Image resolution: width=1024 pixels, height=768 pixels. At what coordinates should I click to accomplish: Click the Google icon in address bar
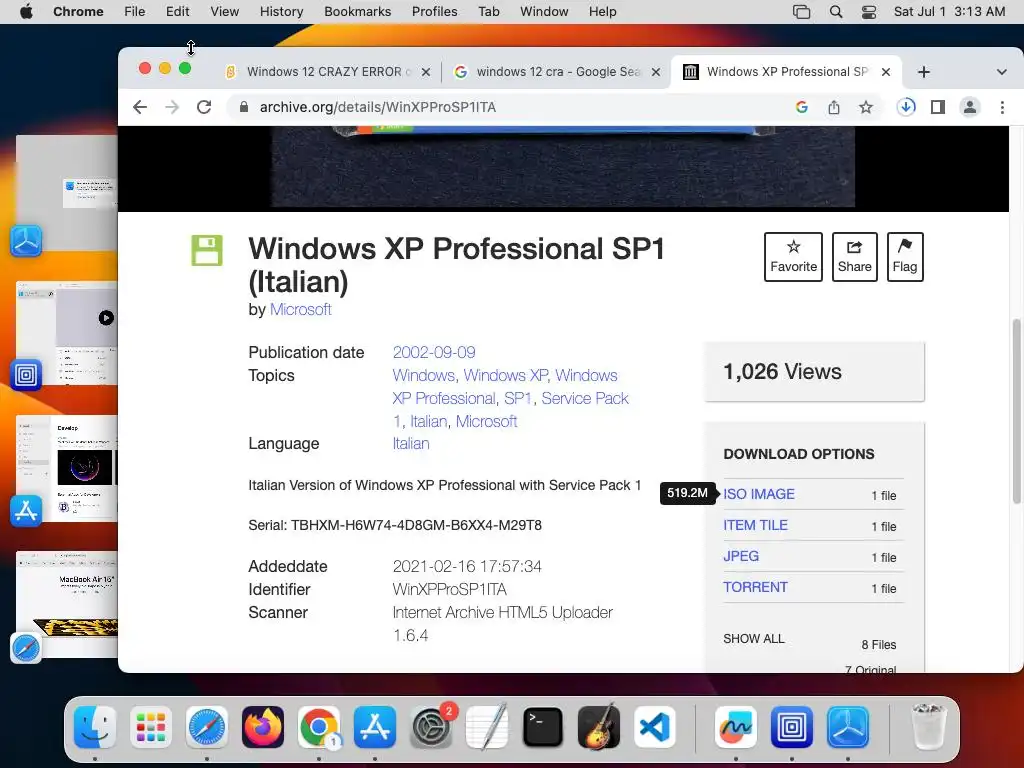tap(802, 107)
